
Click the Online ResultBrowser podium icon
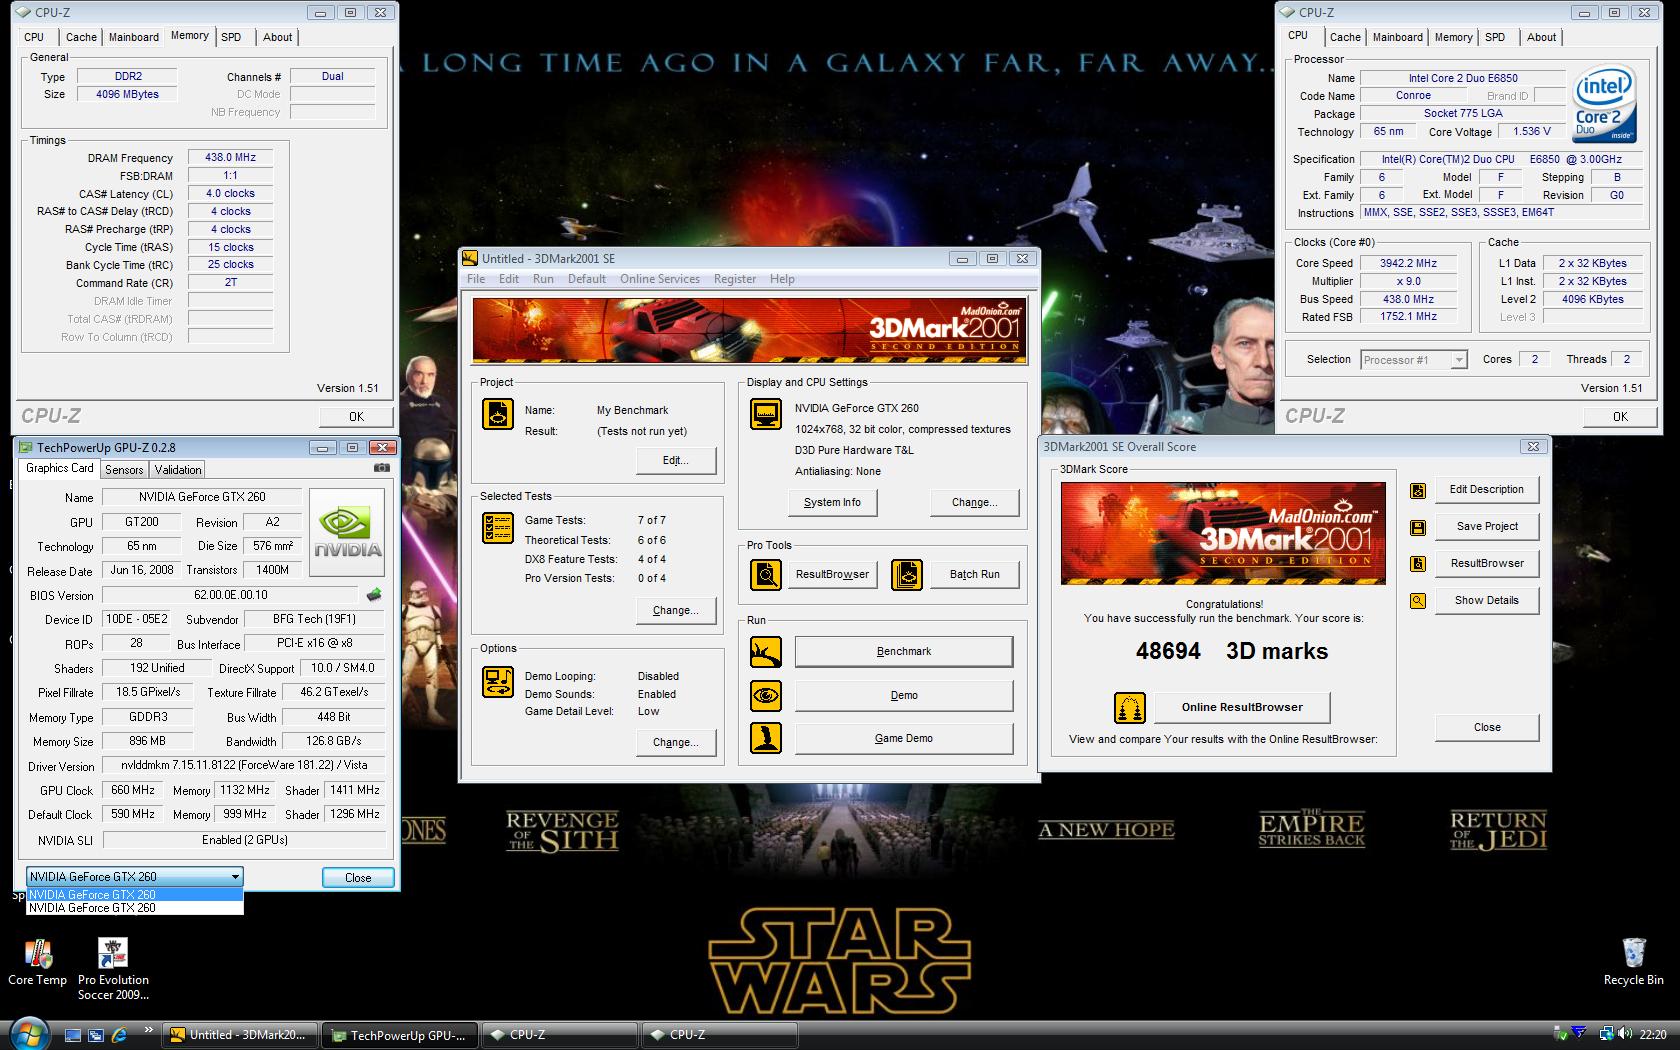tap(1130, 707)
